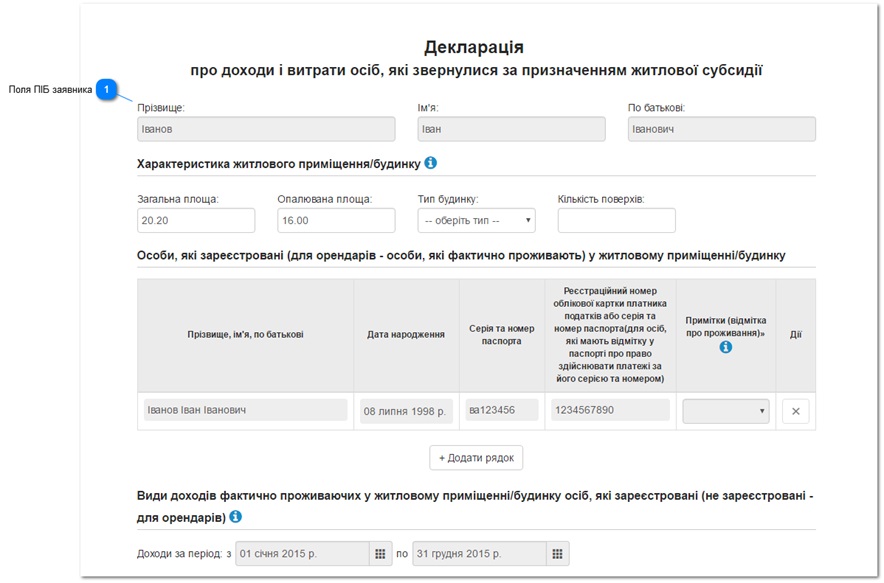
Task: Click the info icon after the income types heading
Action: pyautogui.click(x=236, y=517)
